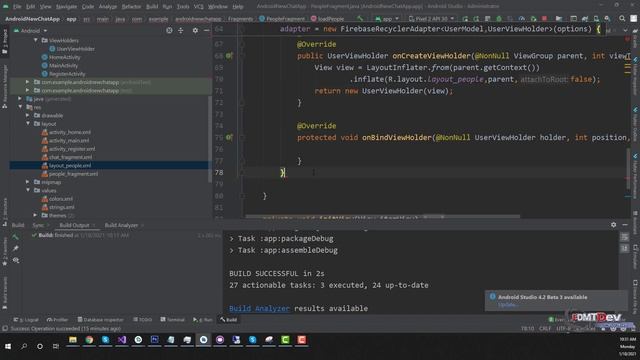The height and width of the screenshot is (360, 640).
Task: Open Search Everywhere magnifier icon
Action: click(x=622, y=18)
